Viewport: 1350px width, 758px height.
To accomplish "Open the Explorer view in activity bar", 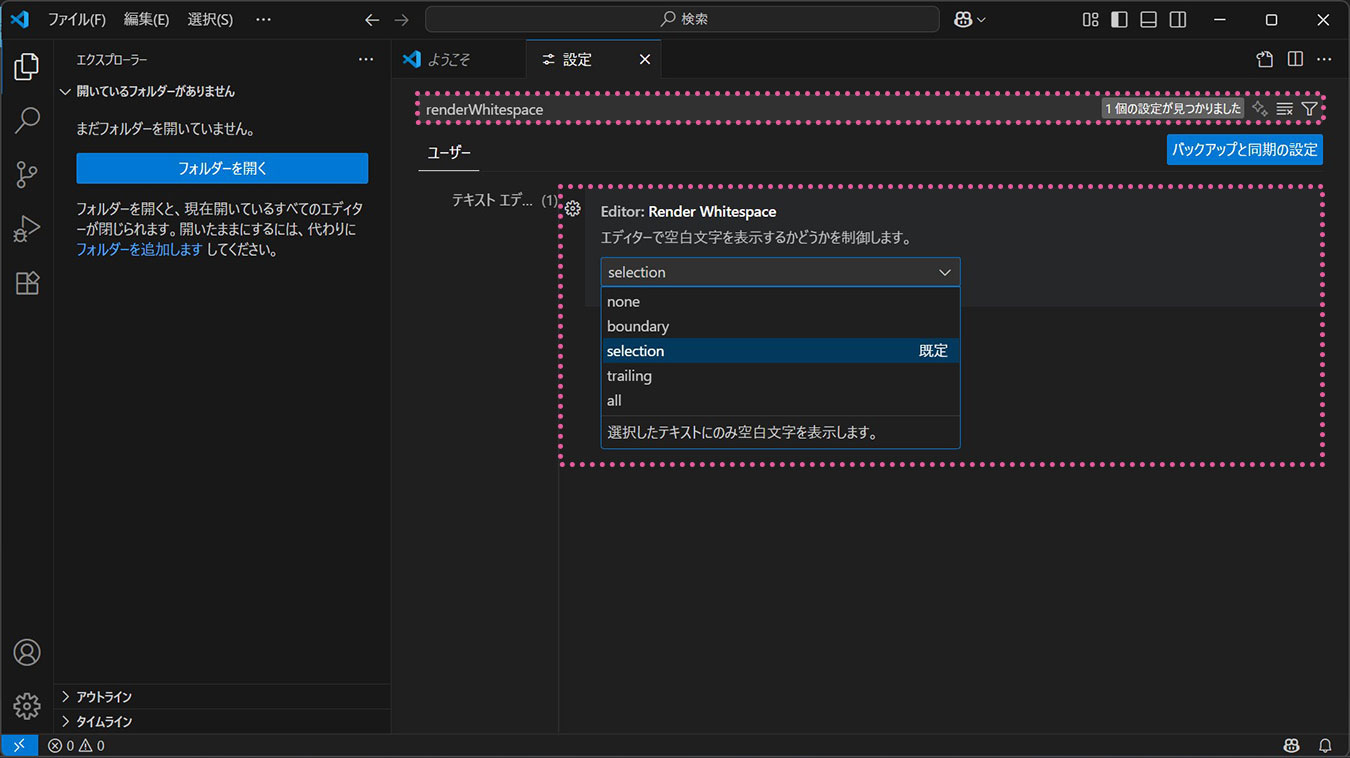I will click(27, 67).
